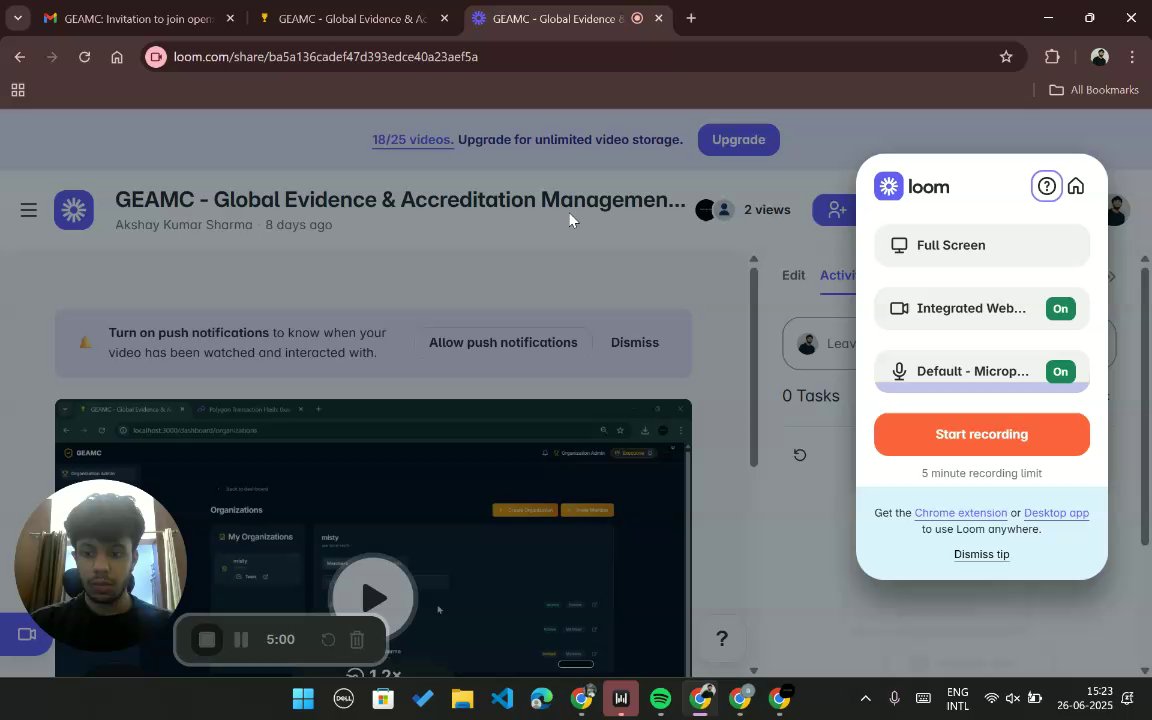Click the purple Loom logo tile in the header
Screen dimensions: 1152x720
click(x=73, y=210)
